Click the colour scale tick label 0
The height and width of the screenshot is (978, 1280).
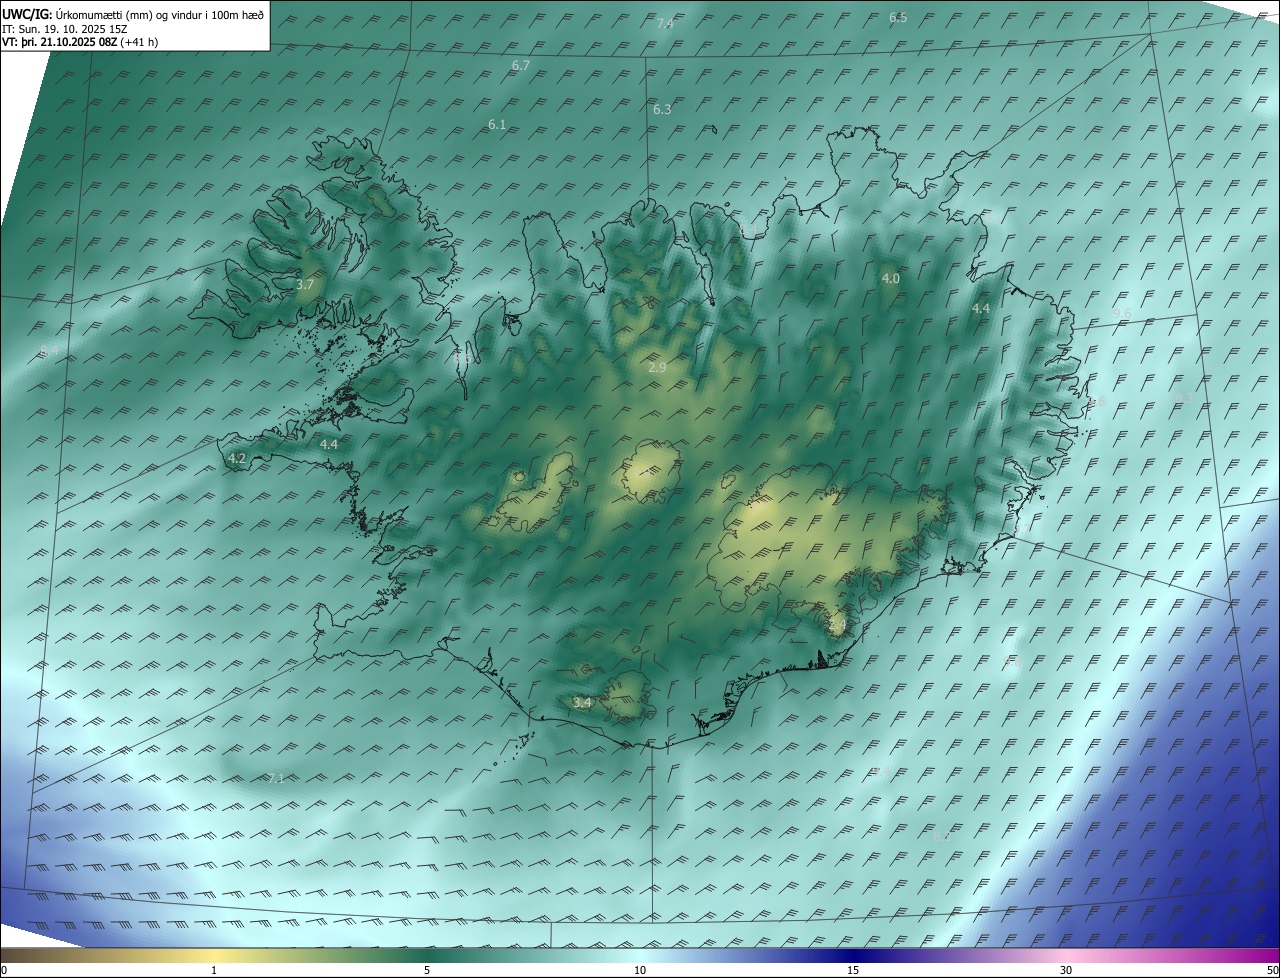[4, 970]
